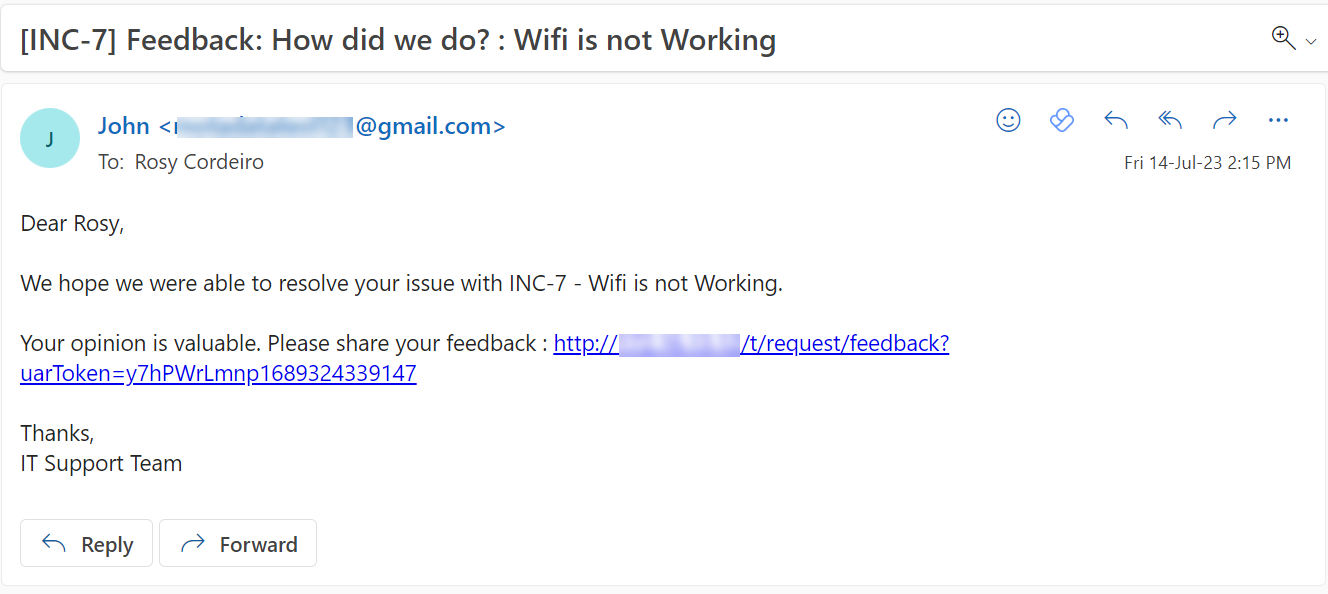This screenshot has height=594, width=1328.
Task: Click the curved arrow inside the Forward button
Action: (193, 542)
